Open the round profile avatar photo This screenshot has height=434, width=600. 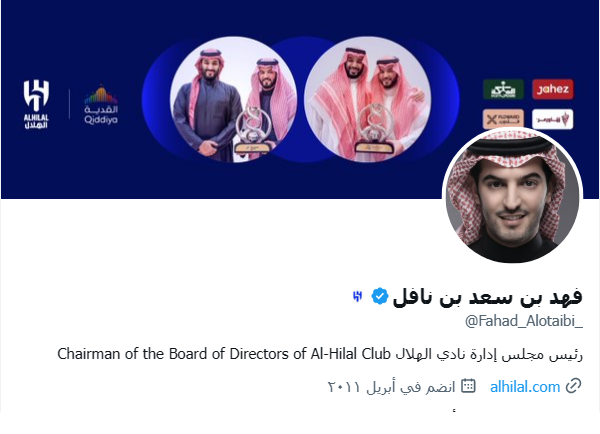click(512, 196)
